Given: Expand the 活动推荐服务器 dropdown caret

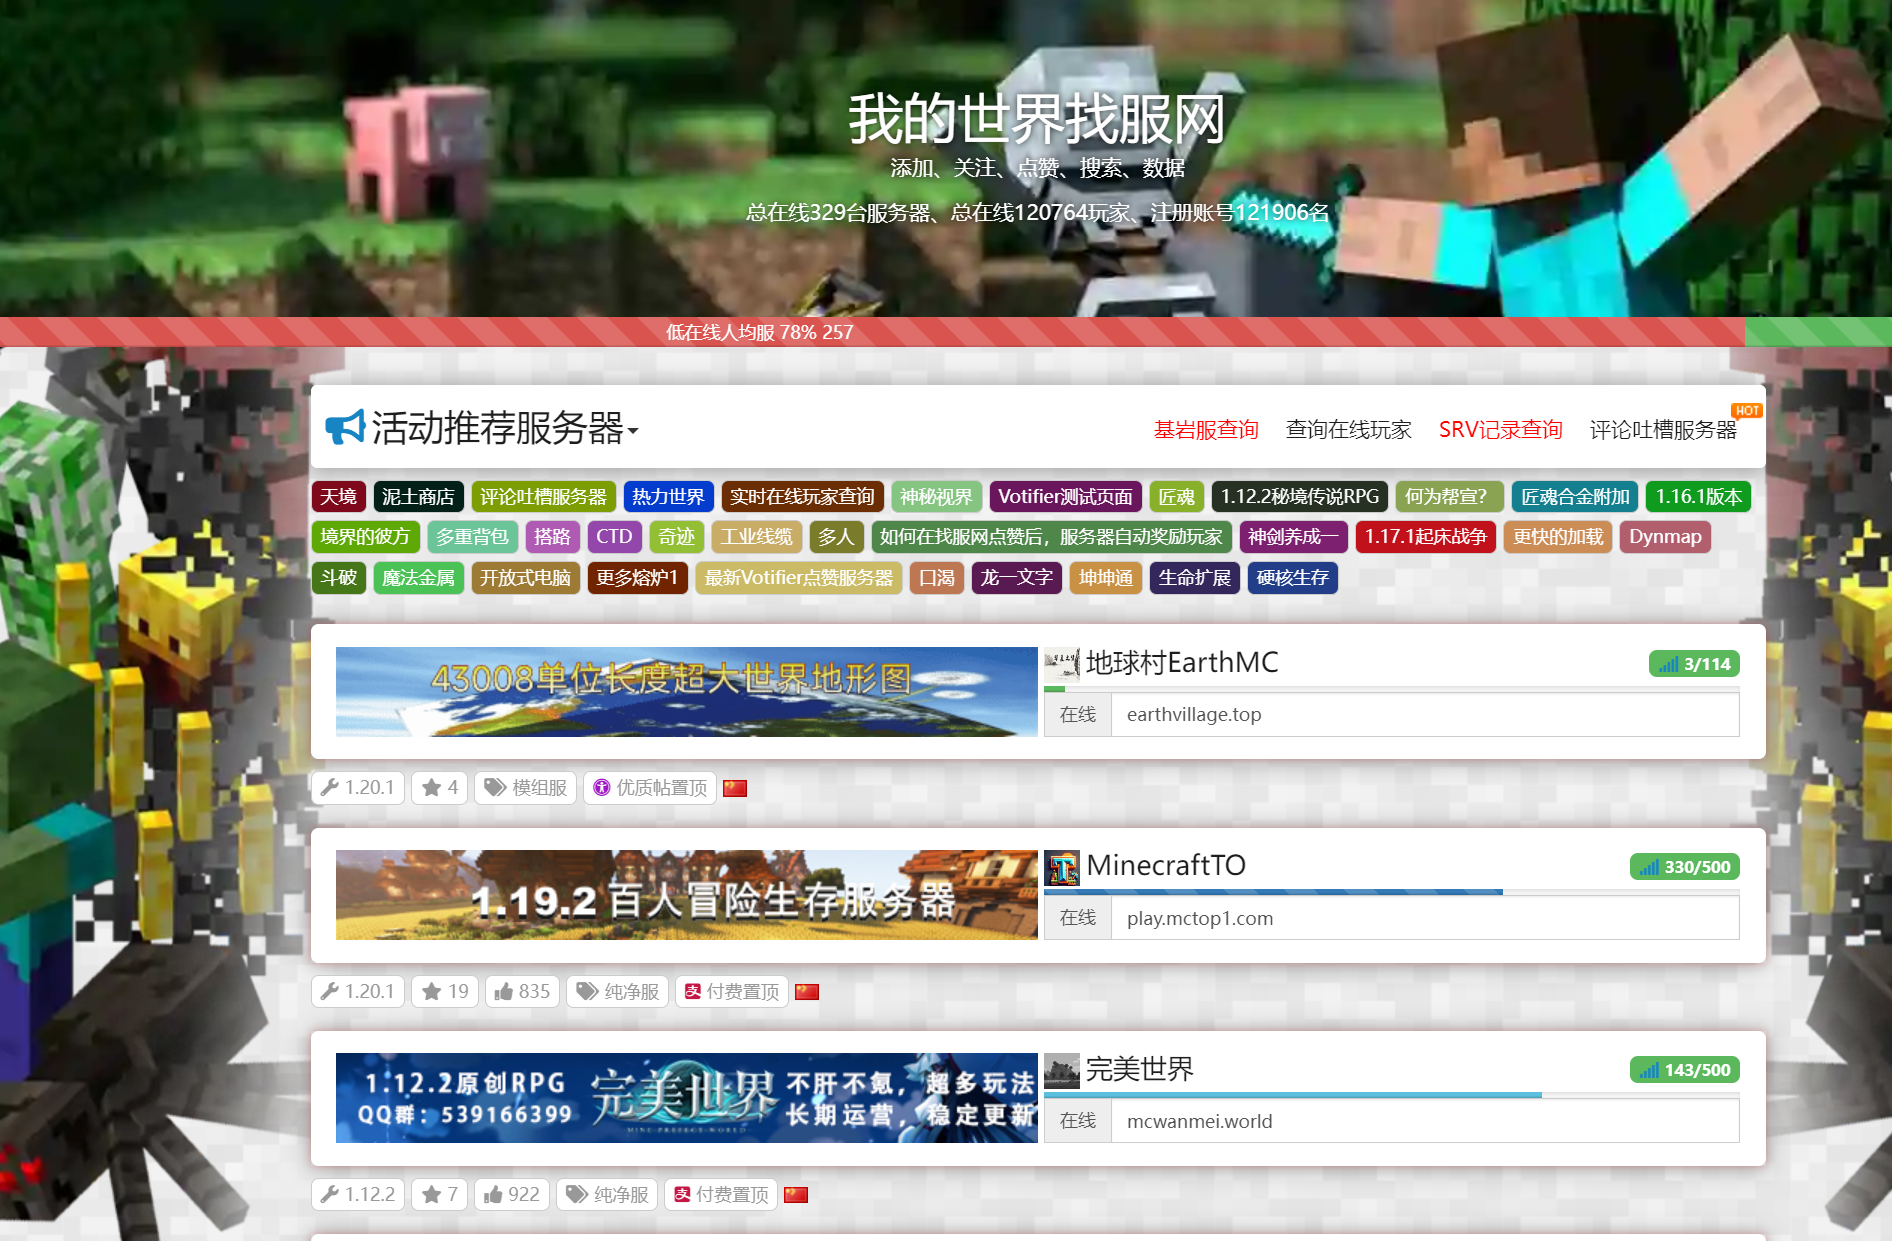Looking at the screenshot, I should click(633, 431).
